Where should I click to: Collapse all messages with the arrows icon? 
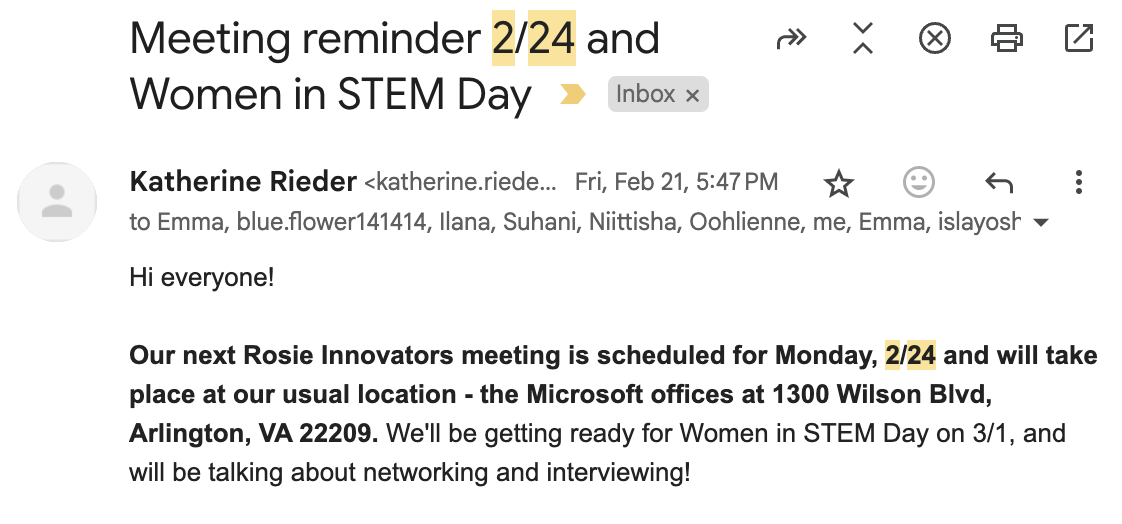862,39
